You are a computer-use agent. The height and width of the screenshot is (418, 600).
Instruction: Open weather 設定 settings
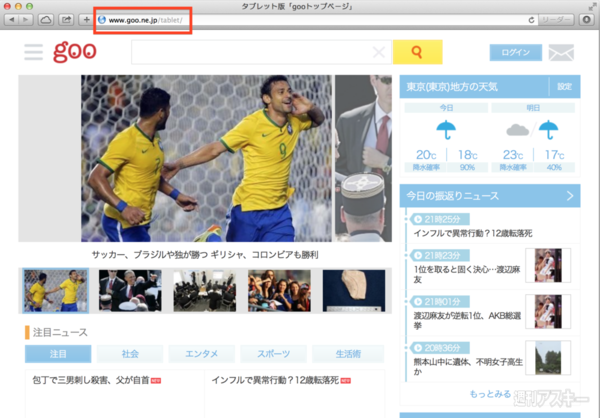click(x=564, y=87)
